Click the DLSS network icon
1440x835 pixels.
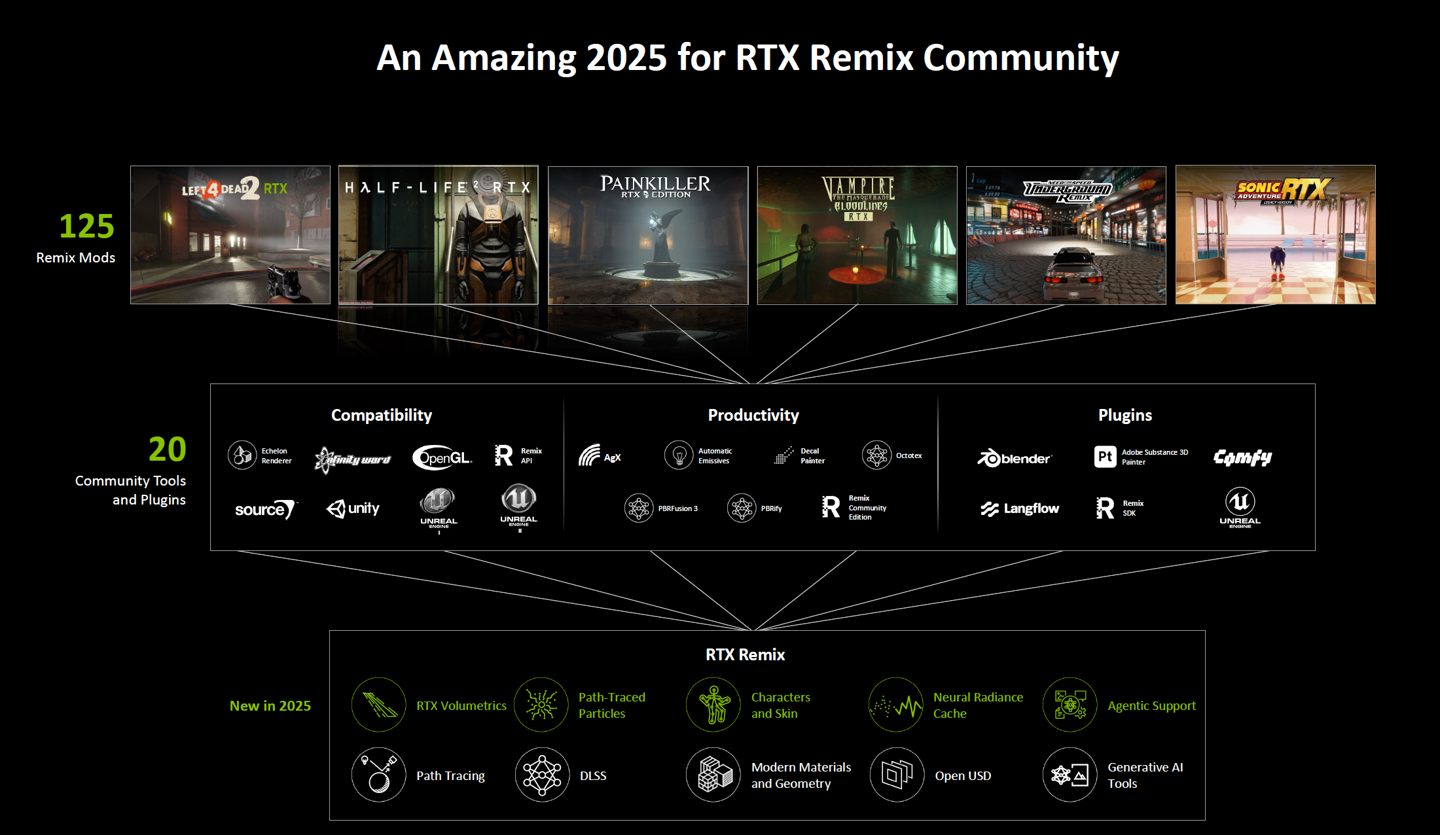pyautogui.click(x=541, y=775)
